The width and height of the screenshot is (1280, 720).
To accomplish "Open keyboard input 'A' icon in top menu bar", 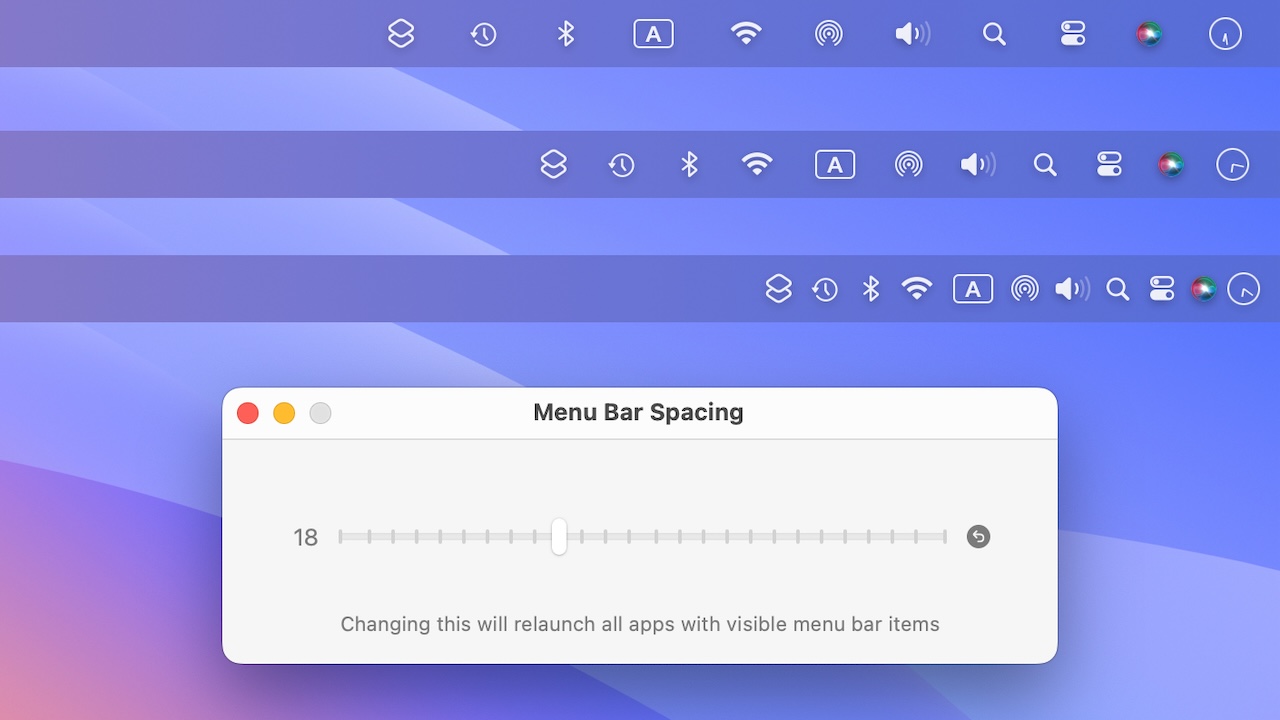I will coord(653,34).
